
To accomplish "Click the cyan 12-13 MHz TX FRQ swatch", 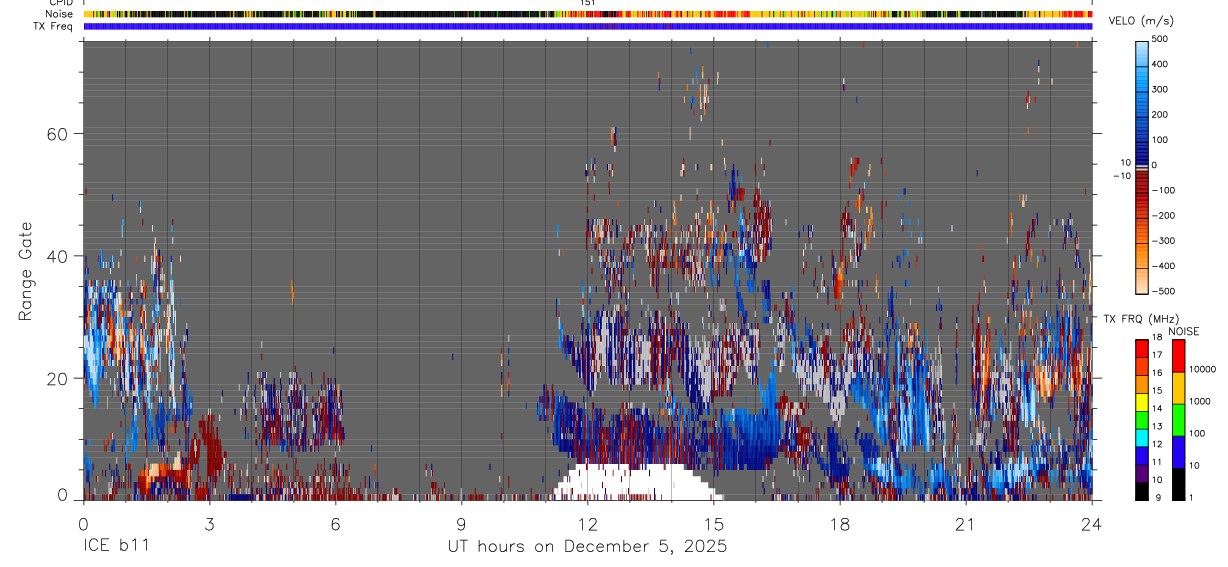I will 1142,436.
